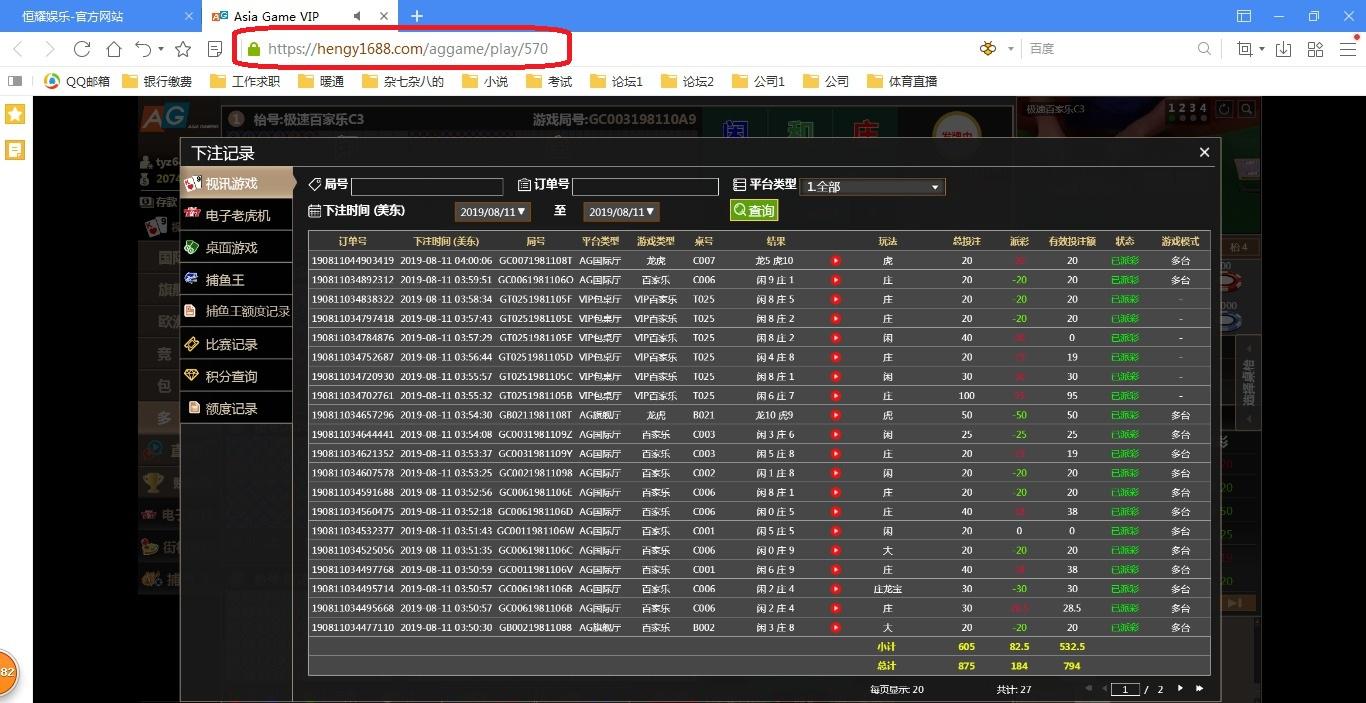Open the 桌面游戏 records tab

(236, 247)
